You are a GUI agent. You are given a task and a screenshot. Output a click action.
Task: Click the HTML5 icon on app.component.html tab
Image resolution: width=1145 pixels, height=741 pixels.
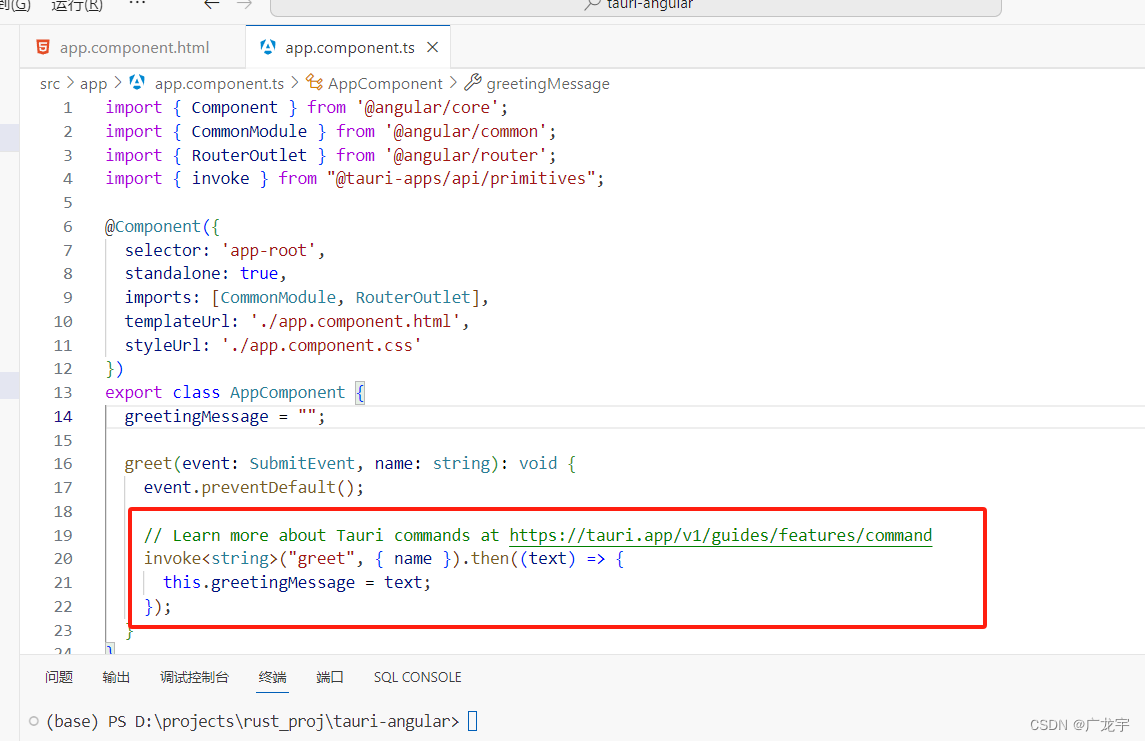42,47
